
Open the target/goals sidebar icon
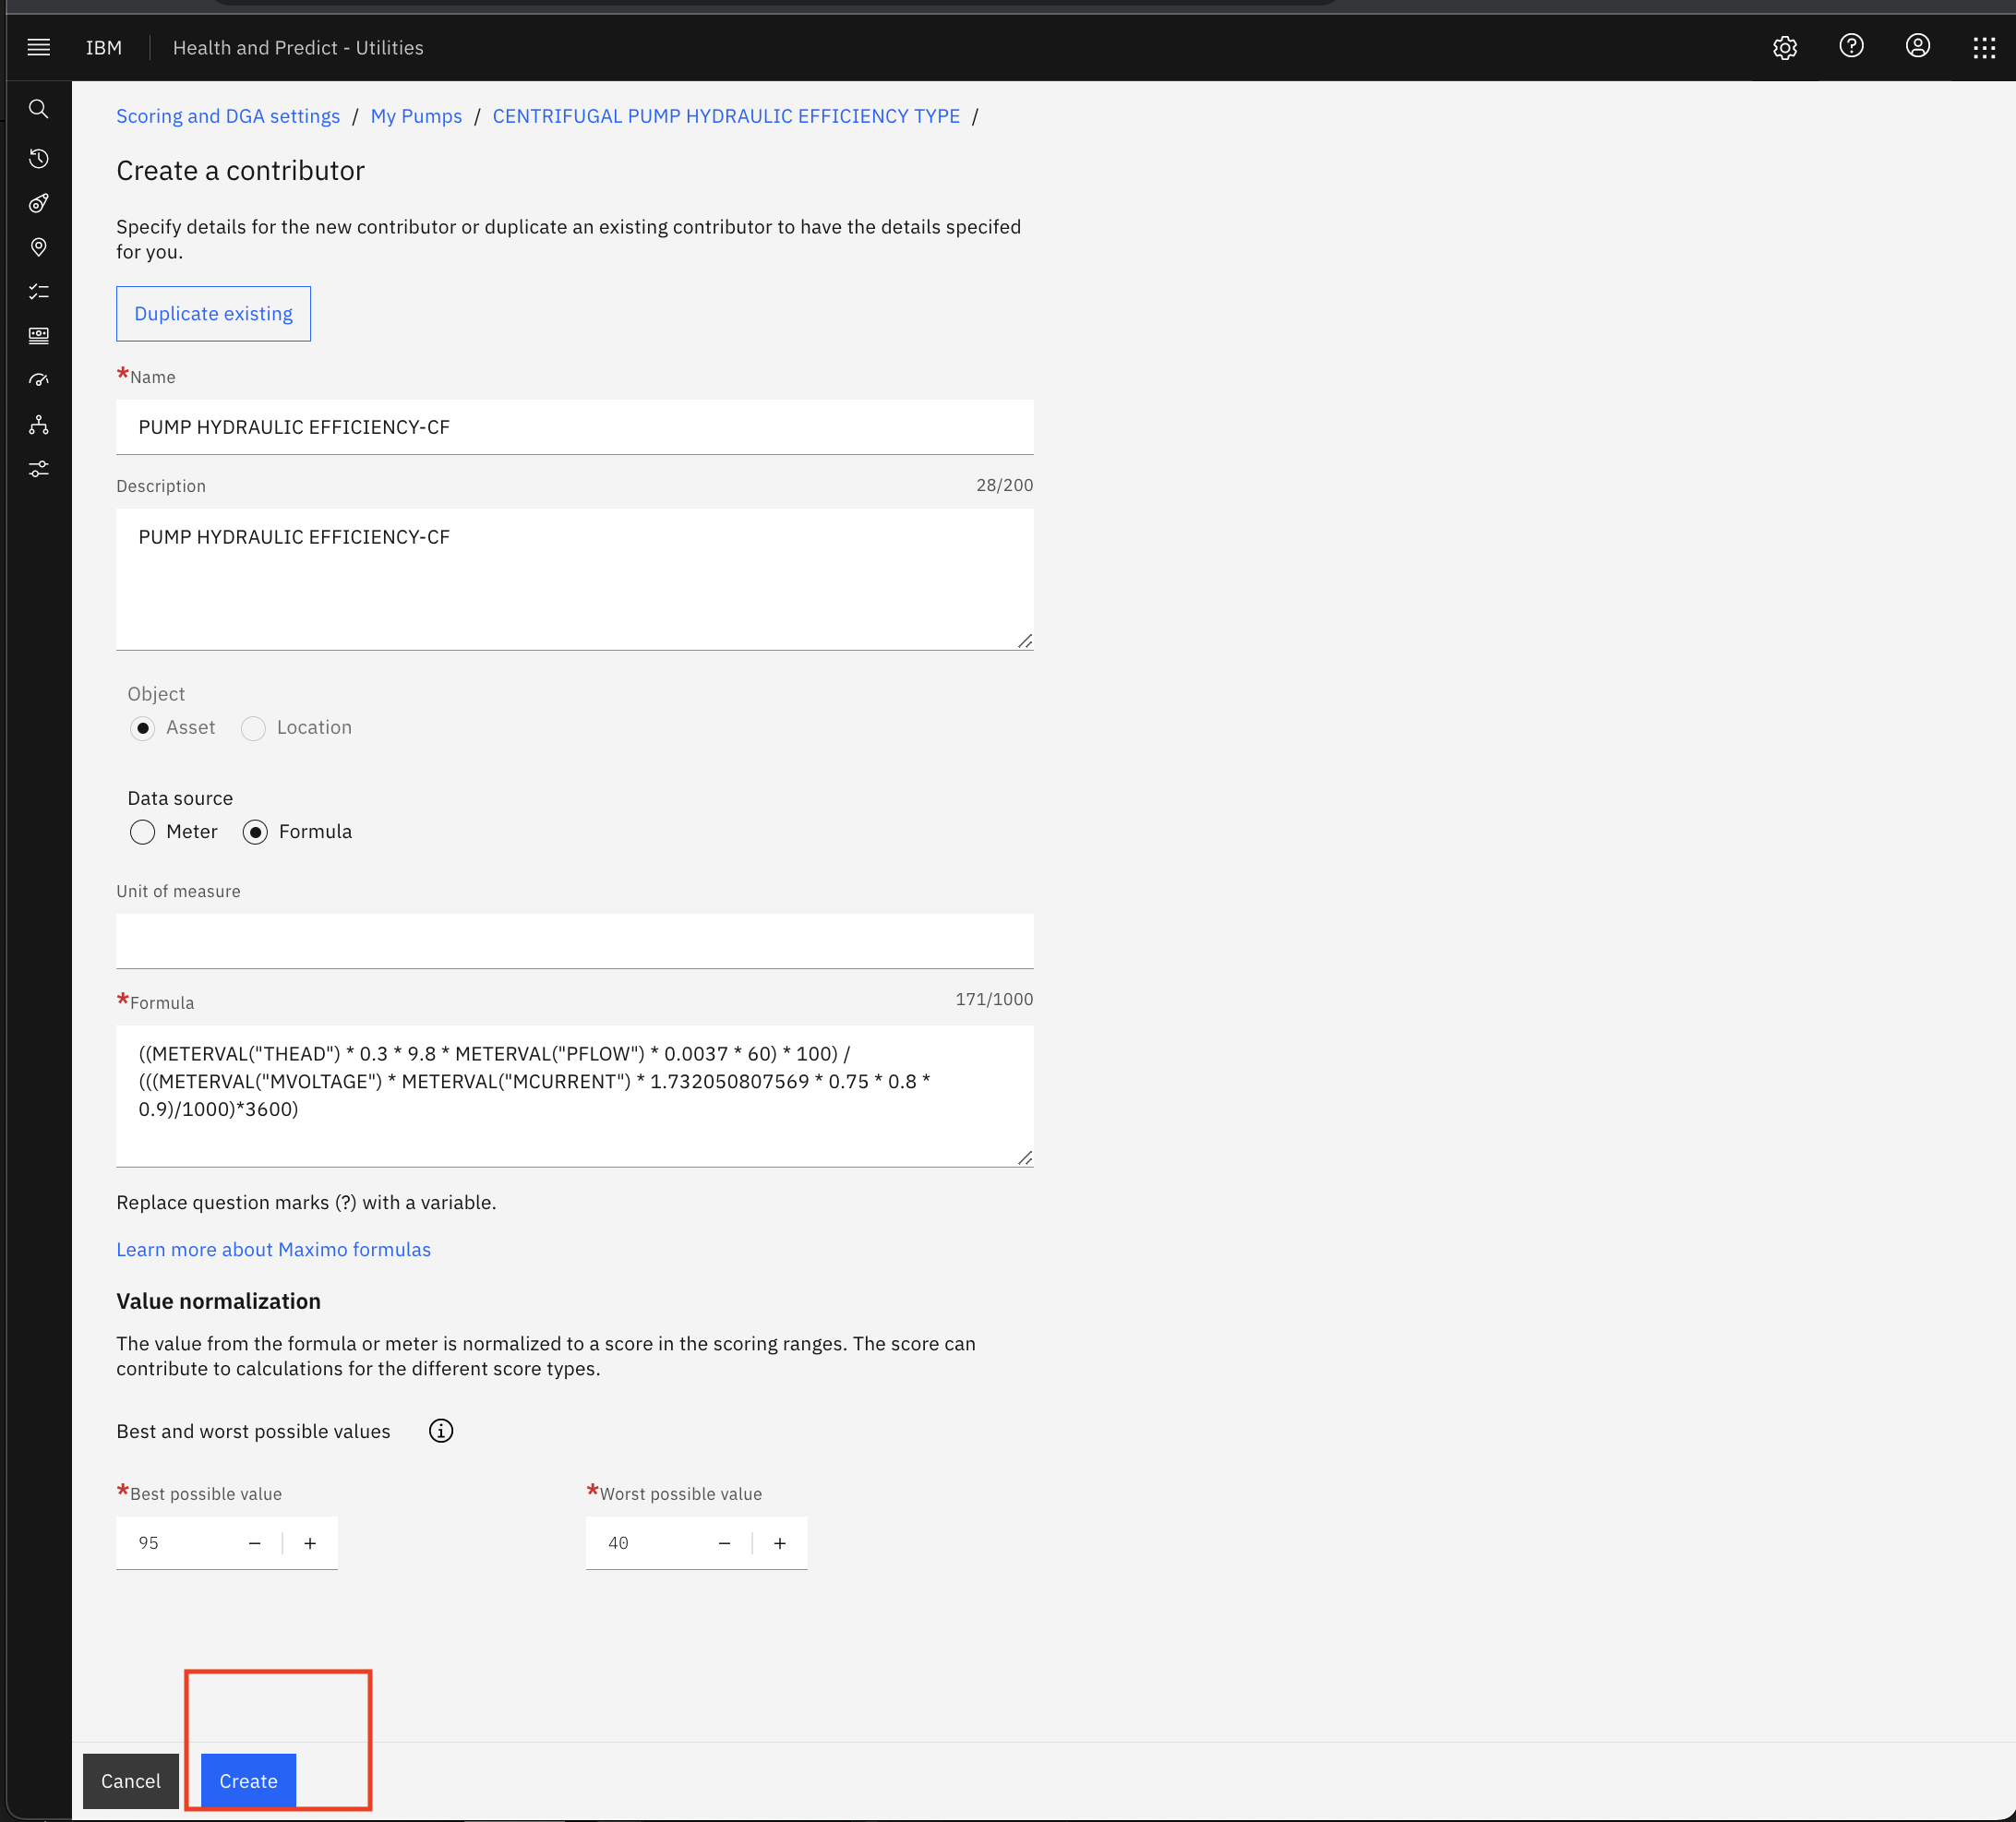[39, 203]
